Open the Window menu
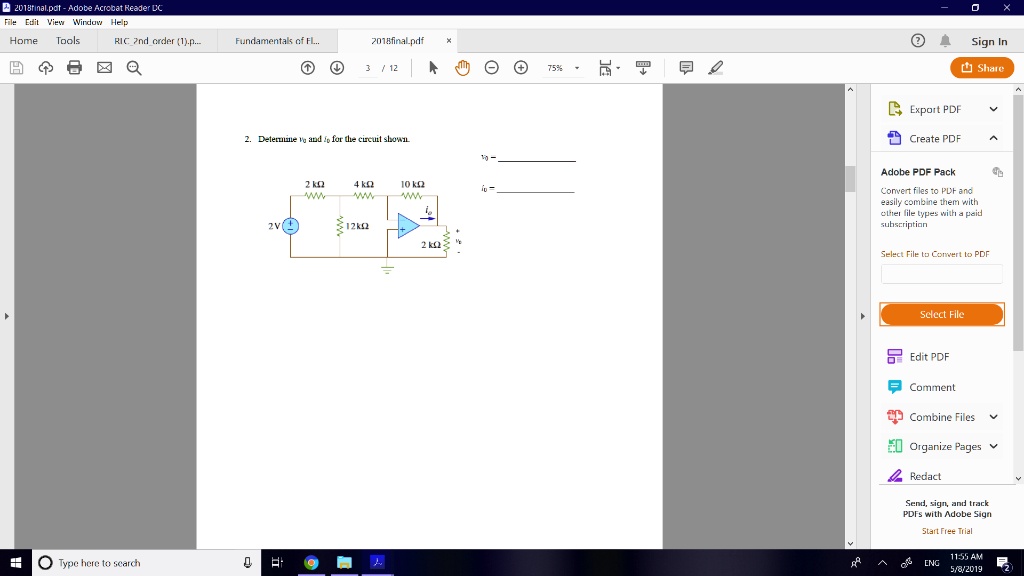Image resolution: width=1024 pixels, height=576 pixels. [87, 22]
